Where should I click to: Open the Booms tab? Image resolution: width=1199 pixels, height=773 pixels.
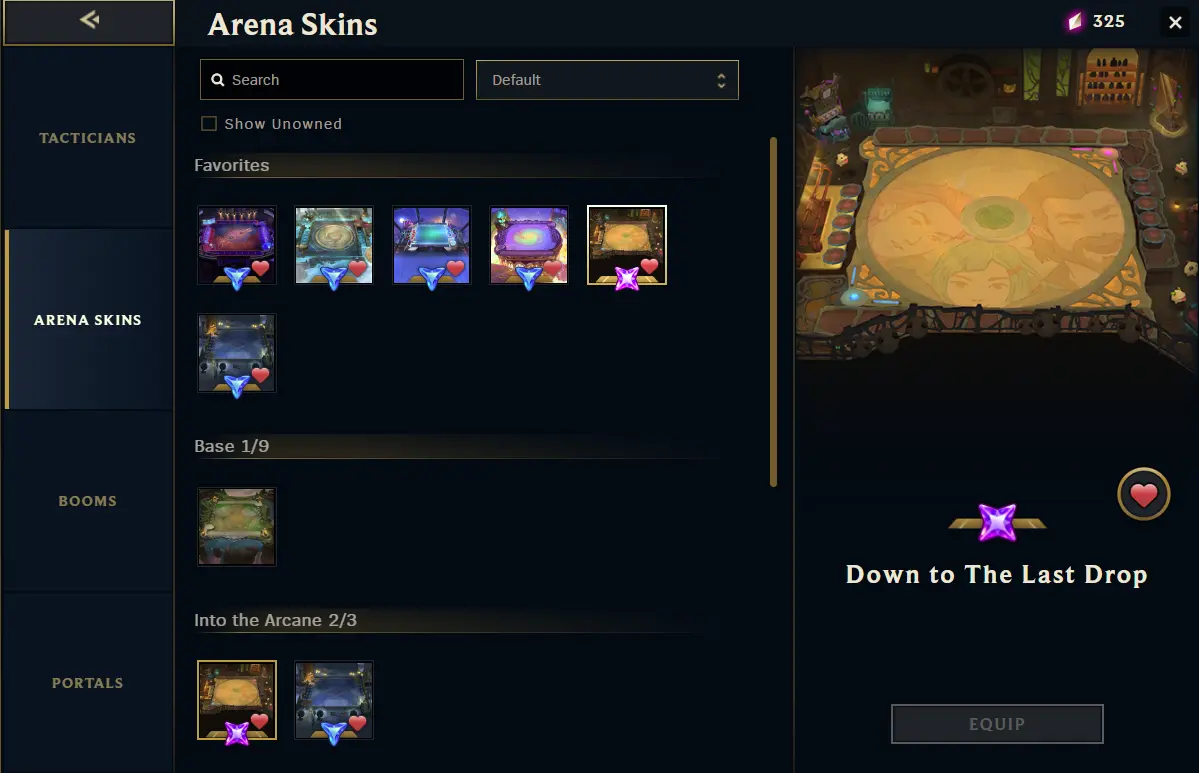[88, 502]
